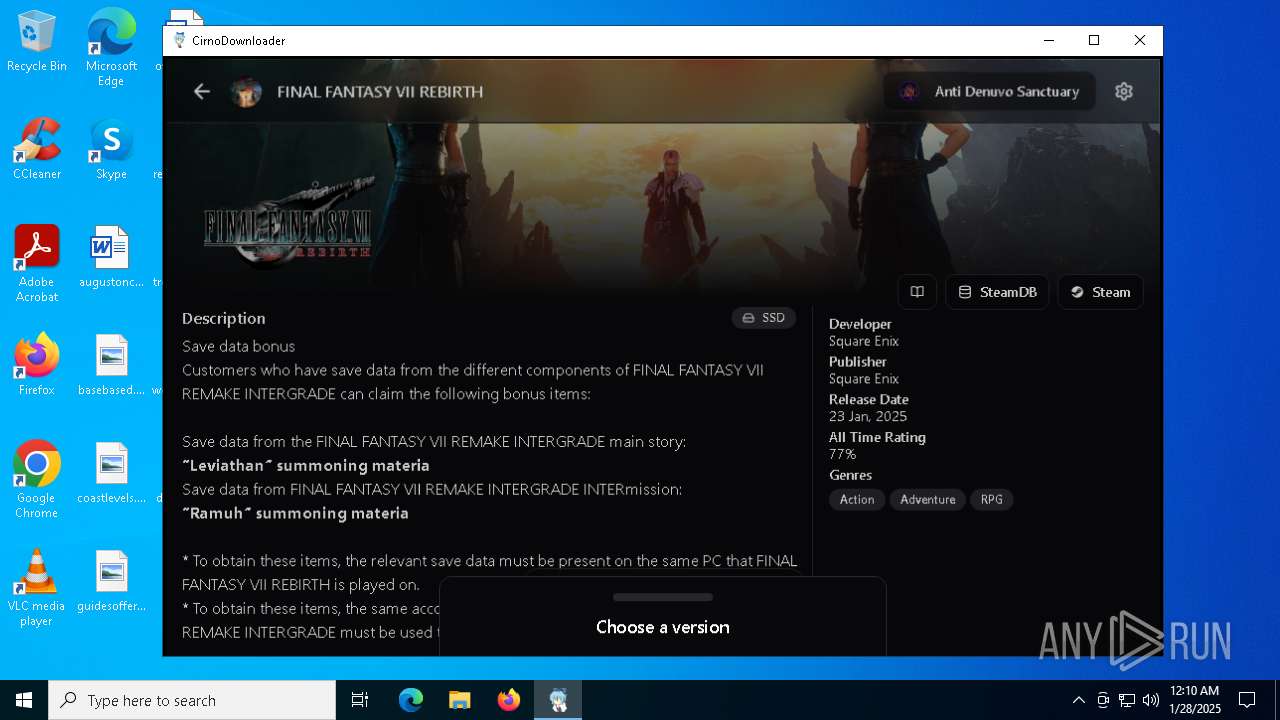Open Skype desktop shortcut
Screen dimensions: 1280x720
[111, 149]
